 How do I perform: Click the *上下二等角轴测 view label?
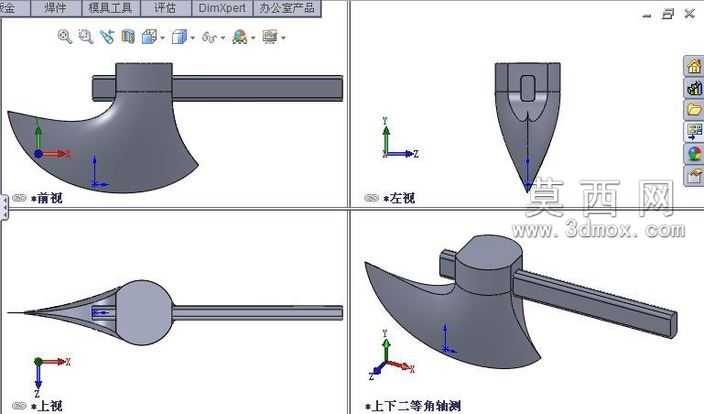click(x=413, y=406)
